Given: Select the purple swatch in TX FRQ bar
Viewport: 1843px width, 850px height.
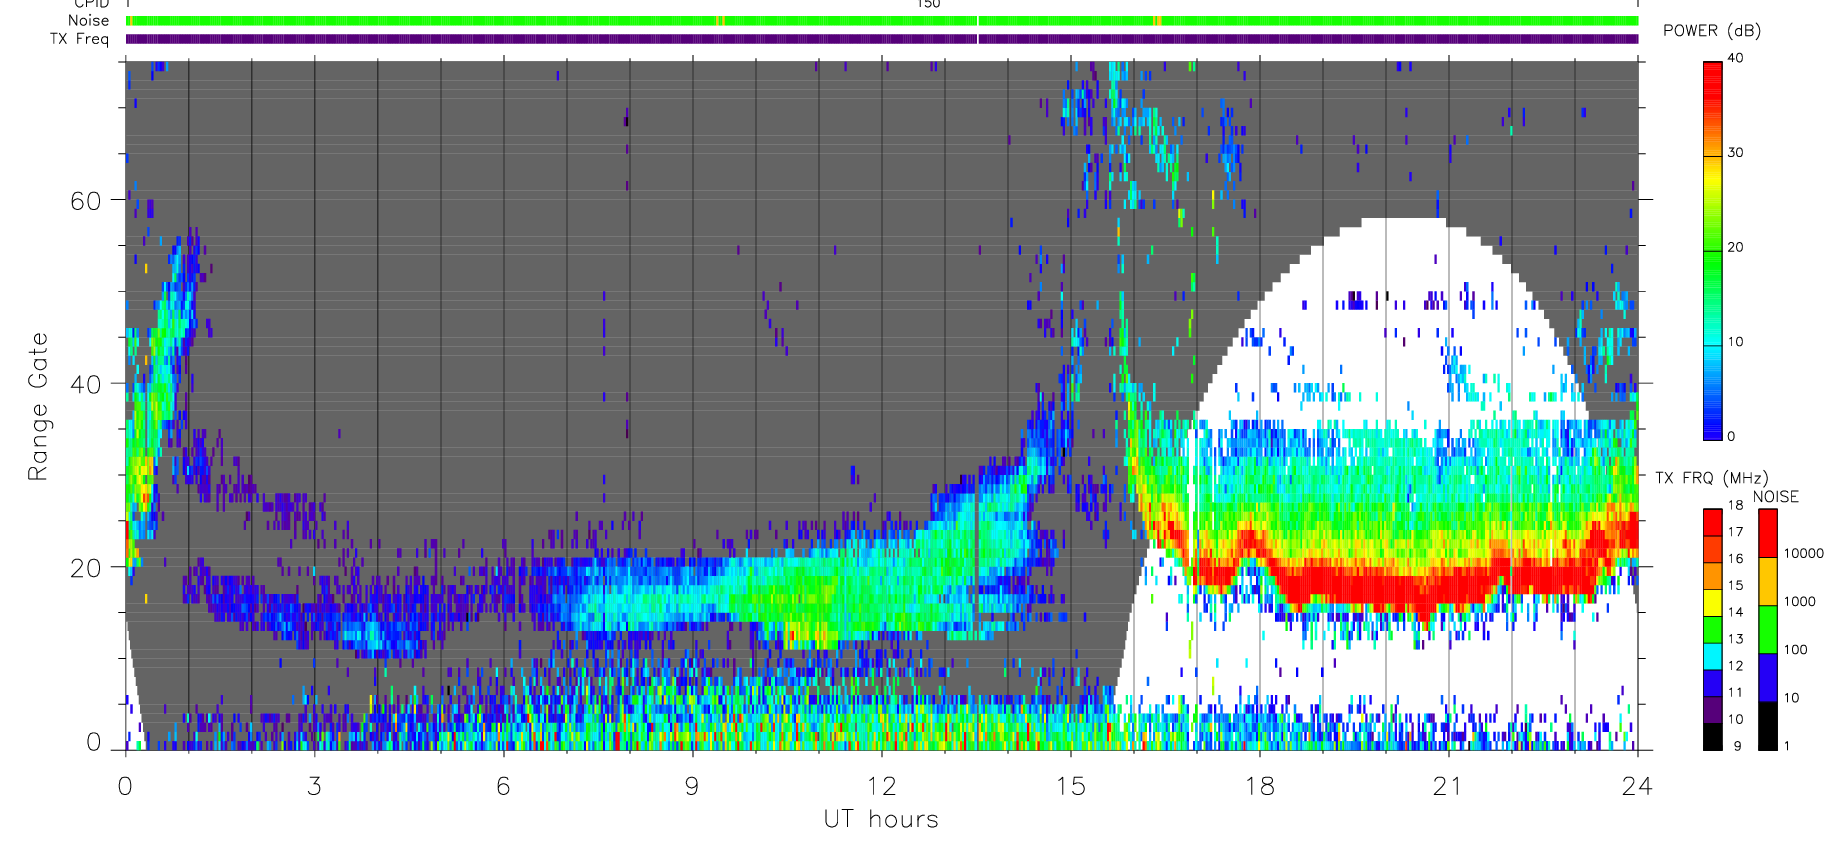Looking at the screenshot, I should point(1712,710).
